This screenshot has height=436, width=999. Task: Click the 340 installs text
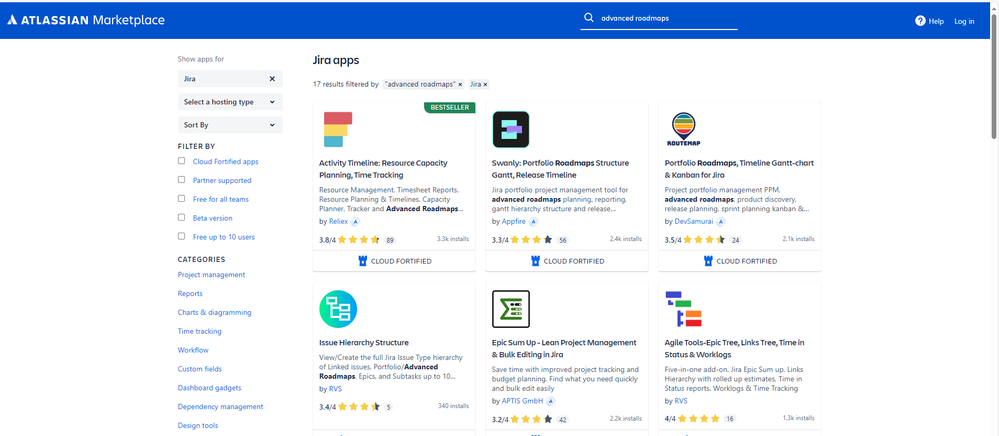pyautogui.click(x=454, y=405)
